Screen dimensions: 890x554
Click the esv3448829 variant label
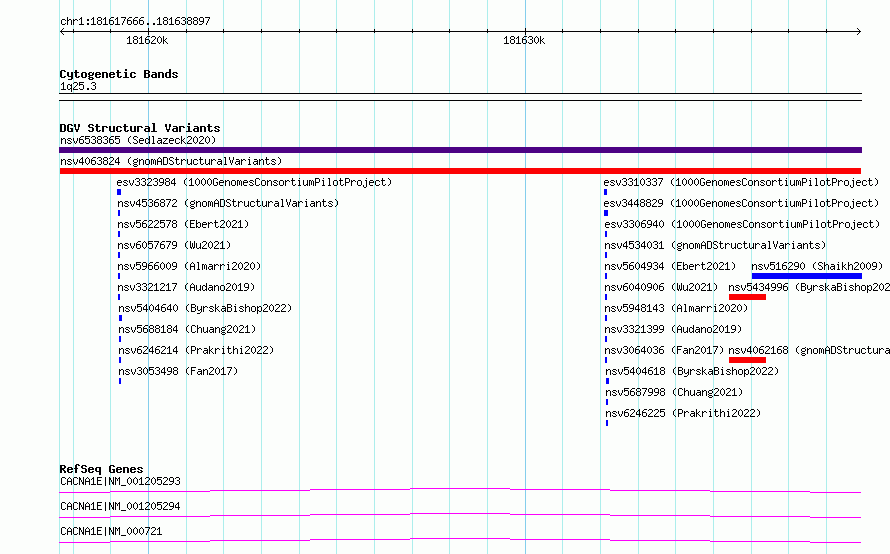pyautogui.click(x=741, y=203)
